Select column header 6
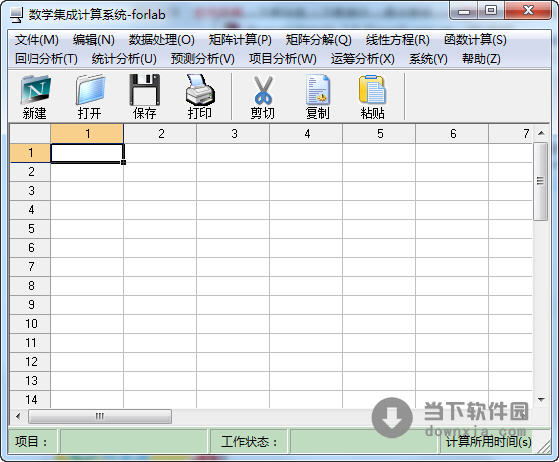This screenshot has width=559, height=462. click(x=452, y=134)
